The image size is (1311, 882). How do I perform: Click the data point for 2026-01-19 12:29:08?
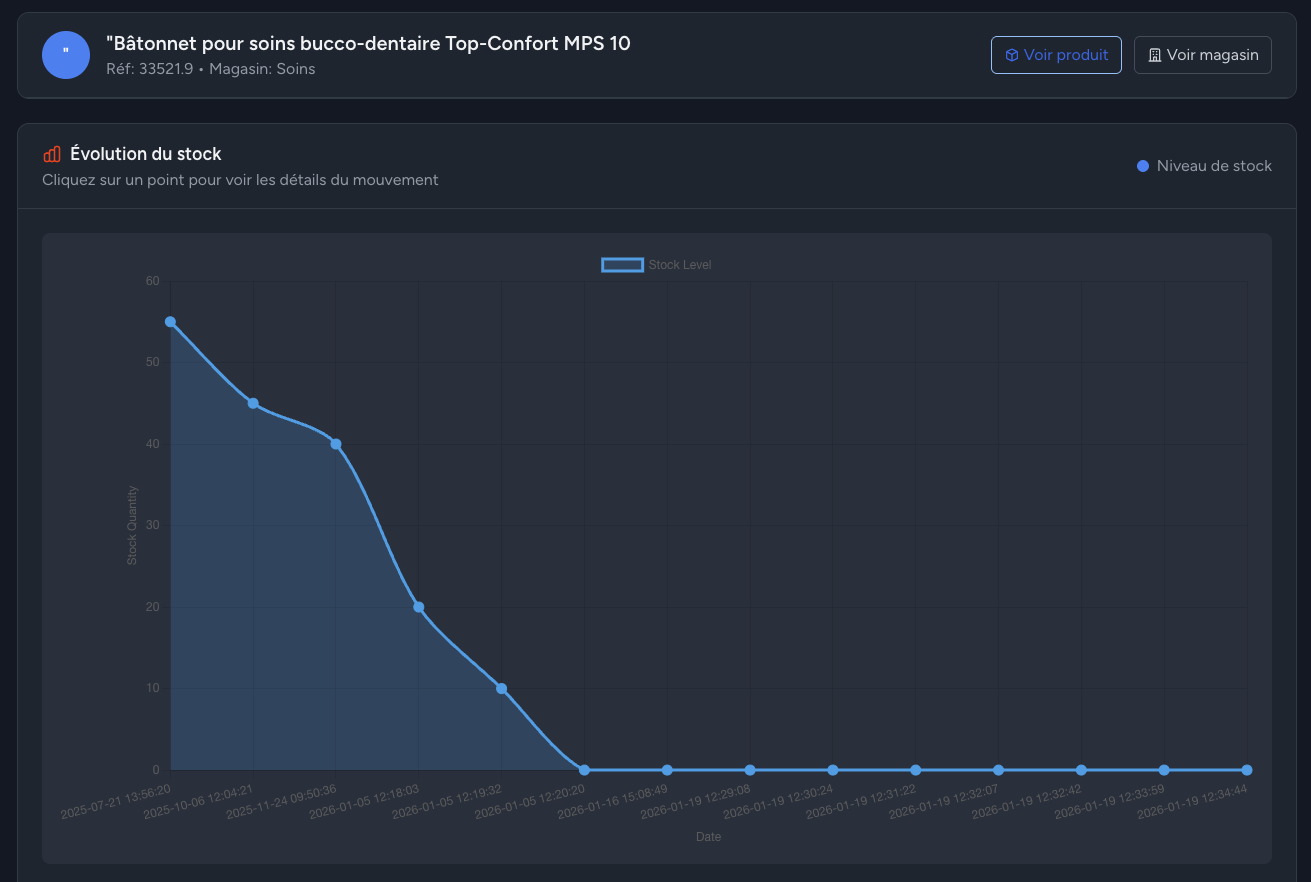750,770
